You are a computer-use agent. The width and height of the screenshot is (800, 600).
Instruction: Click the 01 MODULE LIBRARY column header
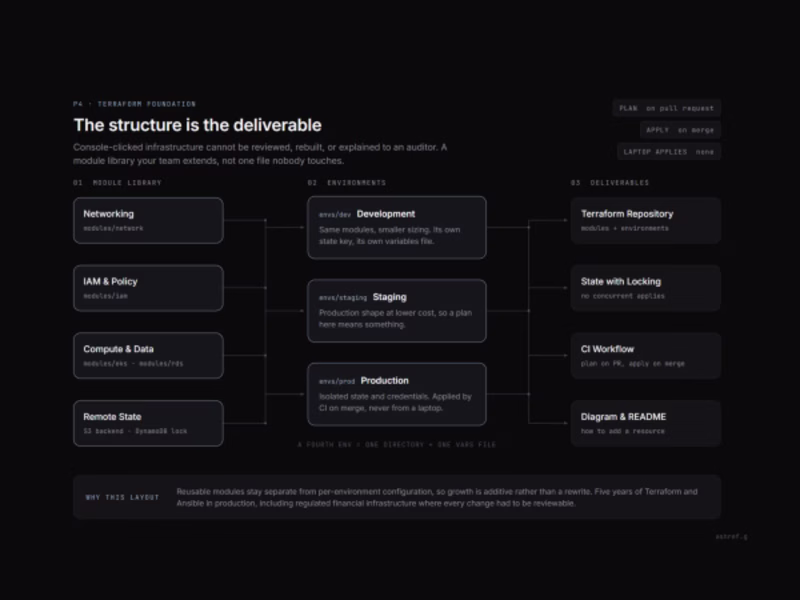117,183
